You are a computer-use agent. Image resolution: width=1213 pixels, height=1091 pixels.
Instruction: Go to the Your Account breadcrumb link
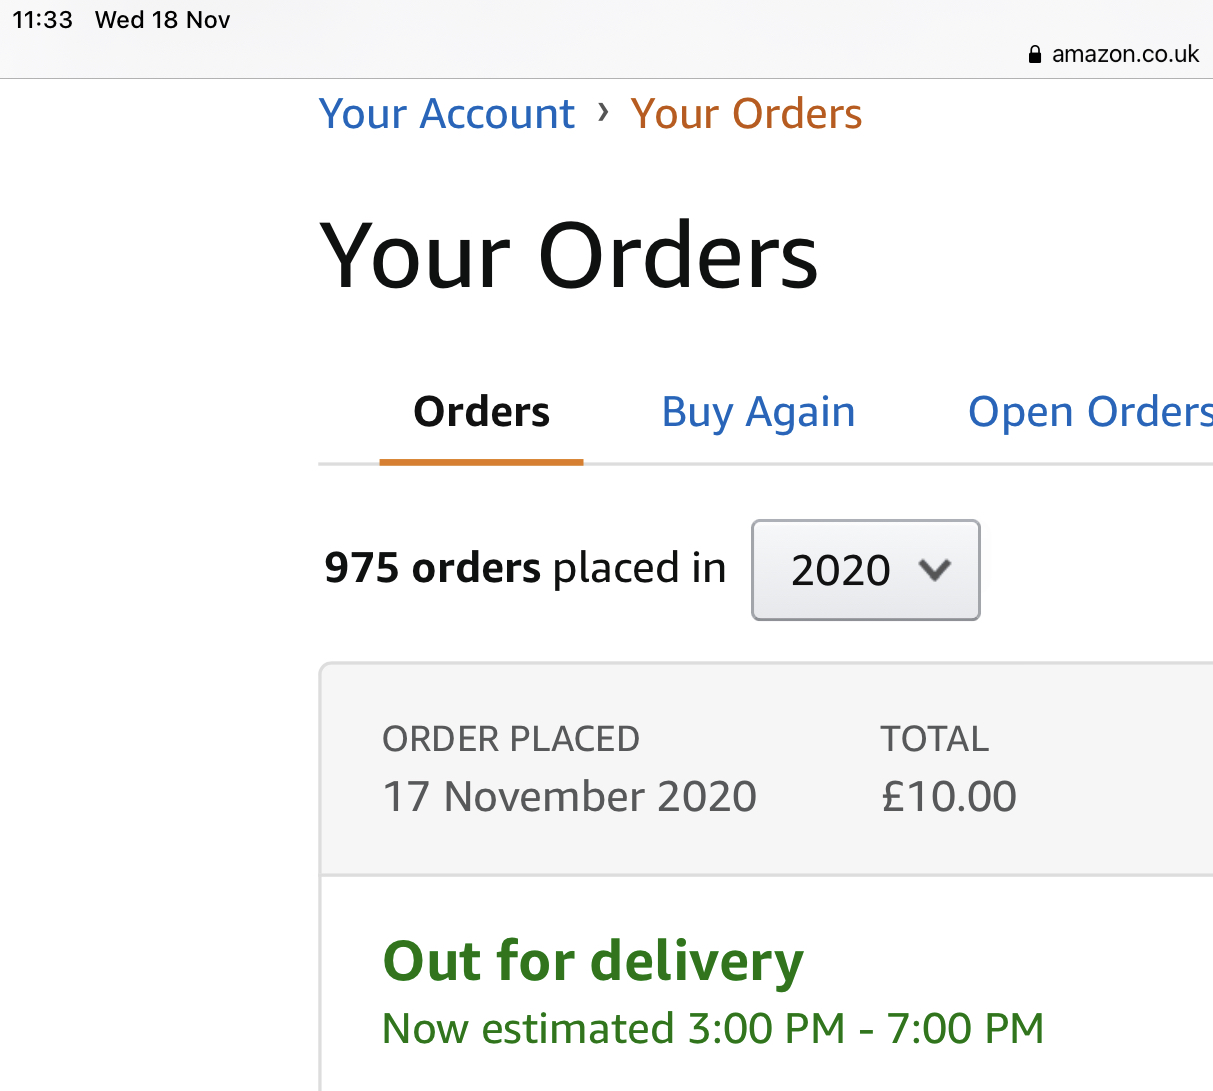tap(446, 114)
